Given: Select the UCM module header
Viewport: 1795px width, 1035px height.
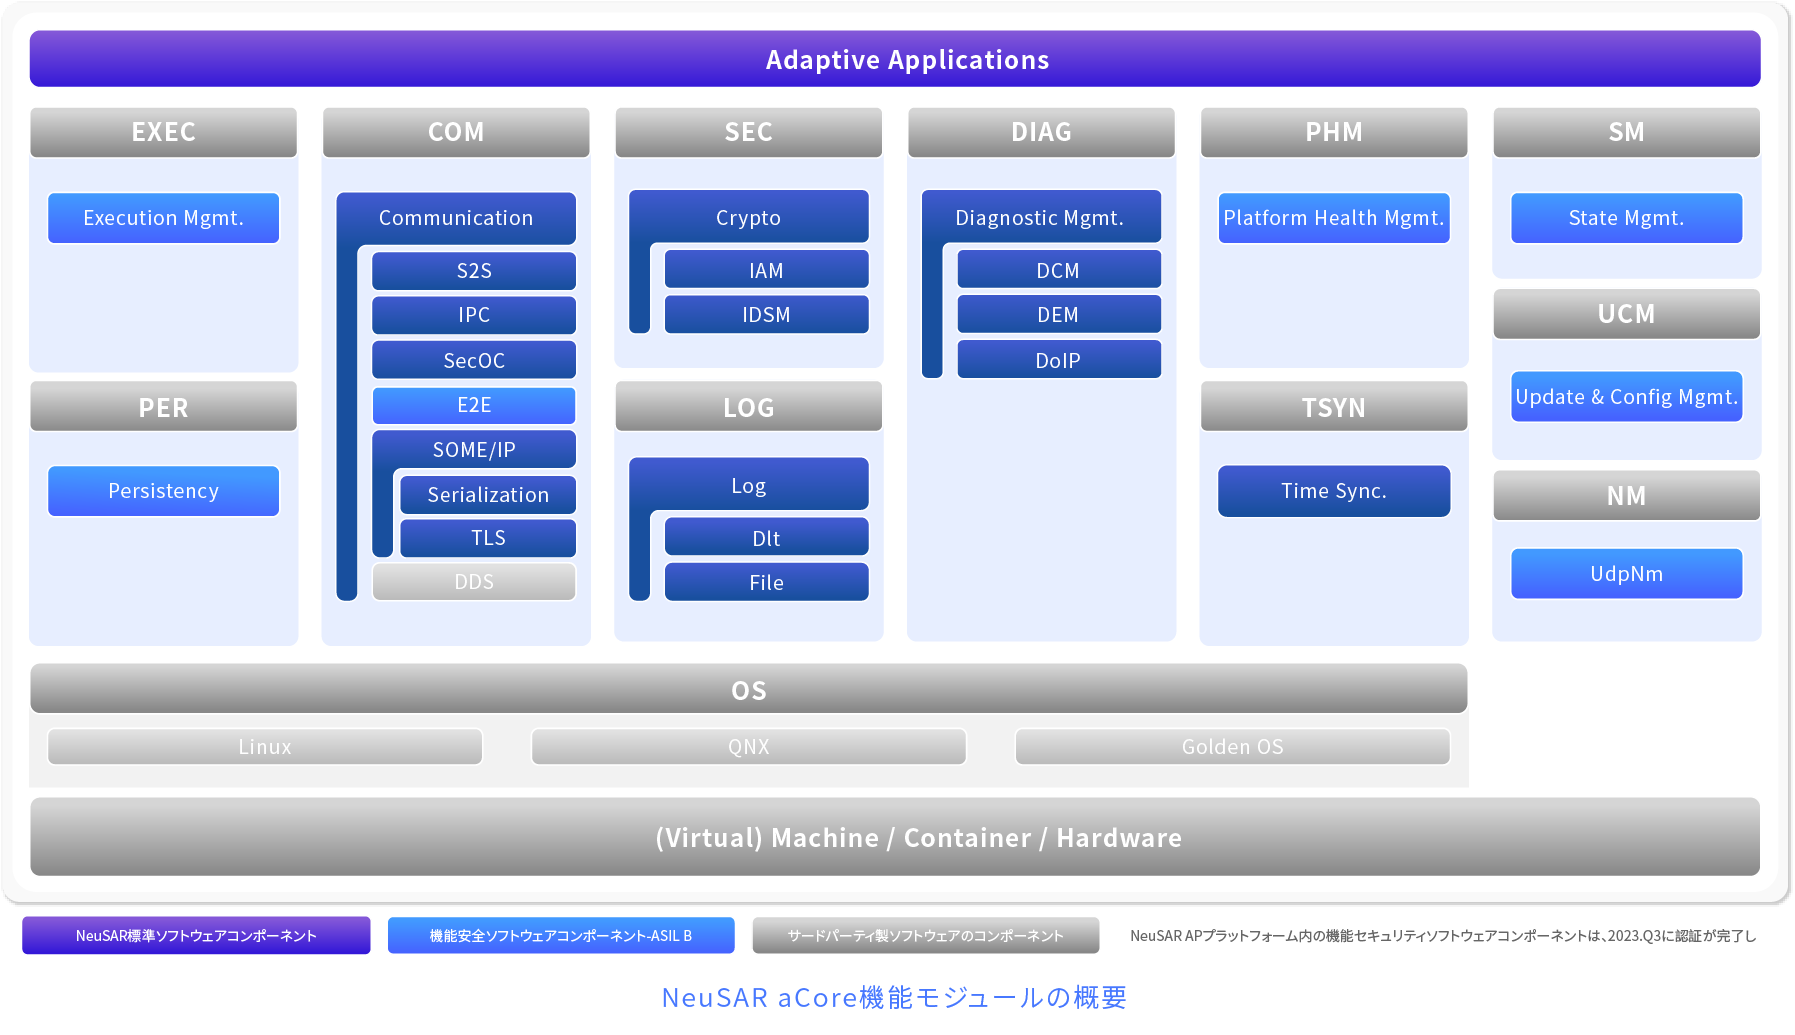Looking at the screenshot, I should pyautogui.click(x=1627, y=314).
